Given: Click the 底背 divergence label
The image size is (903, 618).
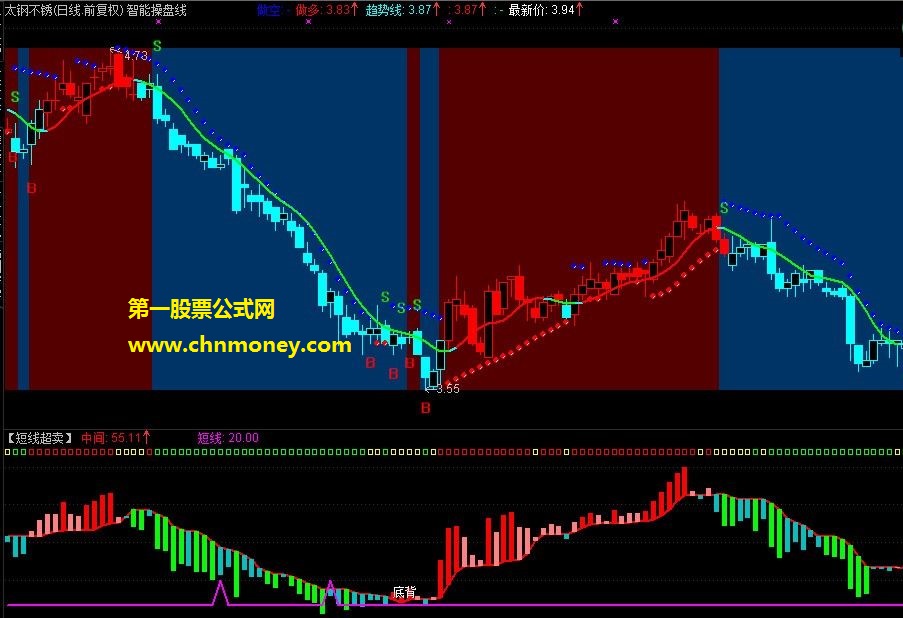Looking at the screenshot, I should coord(404,592).
